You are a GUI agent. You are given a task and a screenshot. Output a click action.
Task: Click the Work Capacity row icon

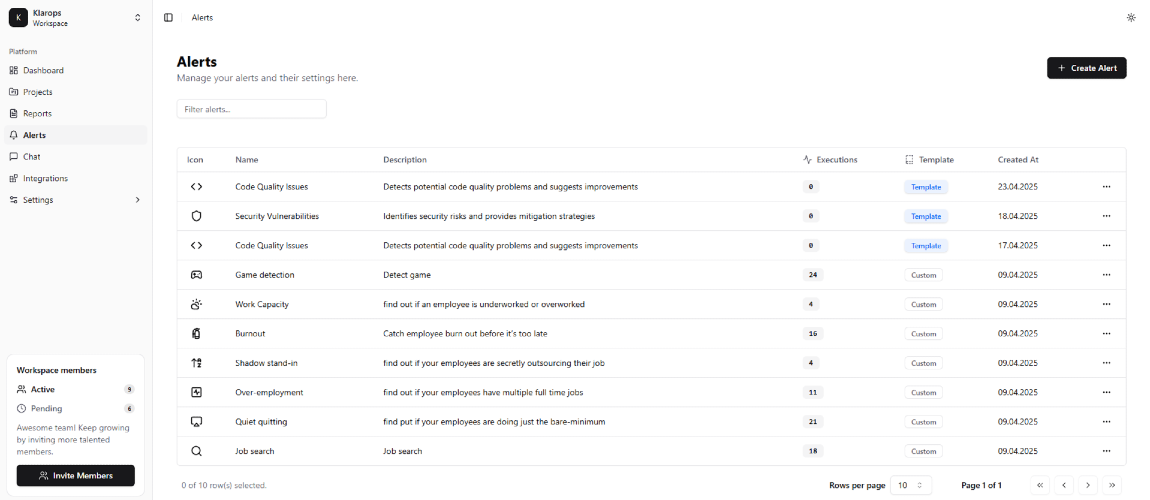pyautogui.click(x=196, y=304)
